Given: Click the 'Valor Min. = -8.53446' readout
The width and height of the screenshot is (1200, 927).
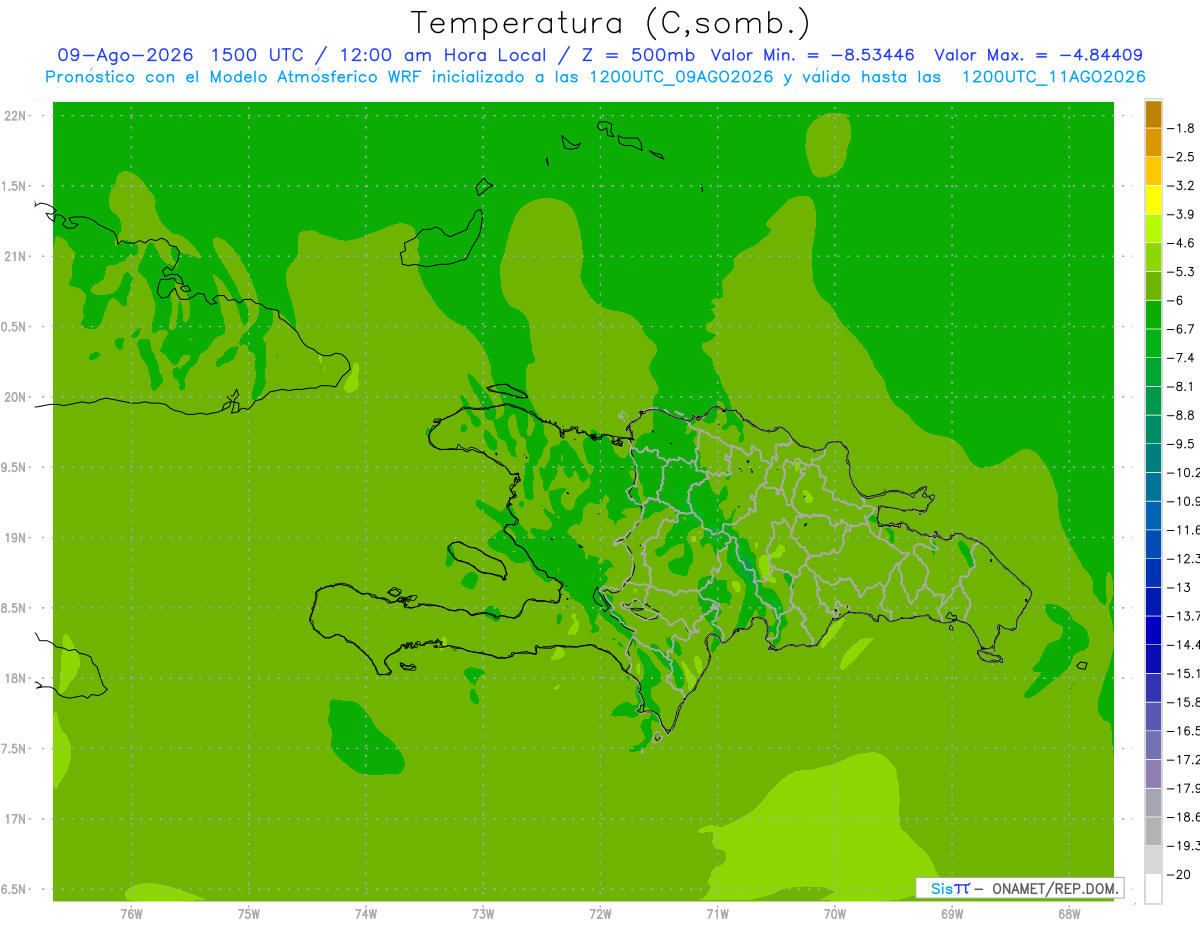Looking at the screenshot, I should coord(812,55).
